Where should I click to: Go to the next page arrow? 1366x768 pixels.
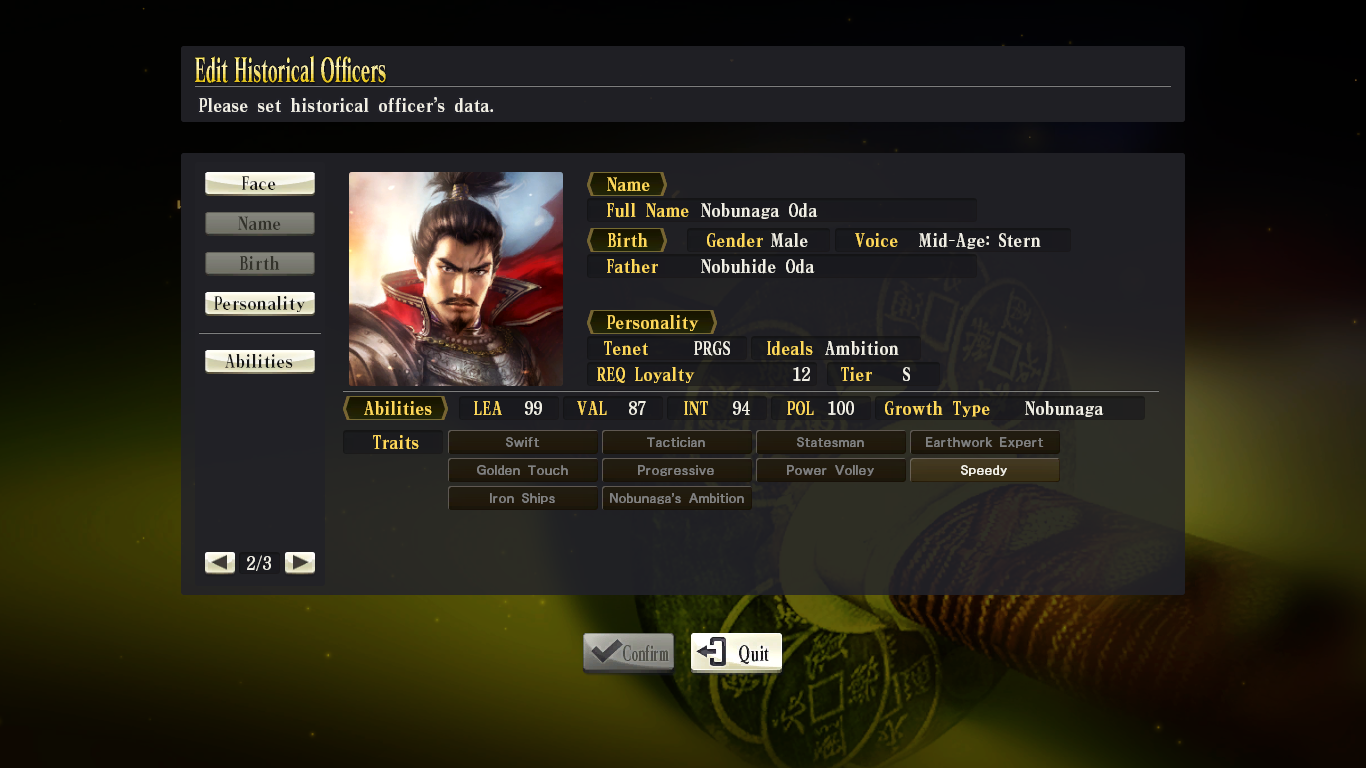pos(300,563)
